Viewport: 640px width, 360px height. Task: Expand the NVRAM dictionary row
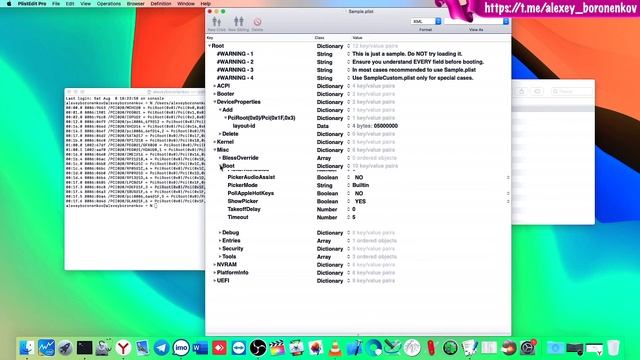pos(215,265)
